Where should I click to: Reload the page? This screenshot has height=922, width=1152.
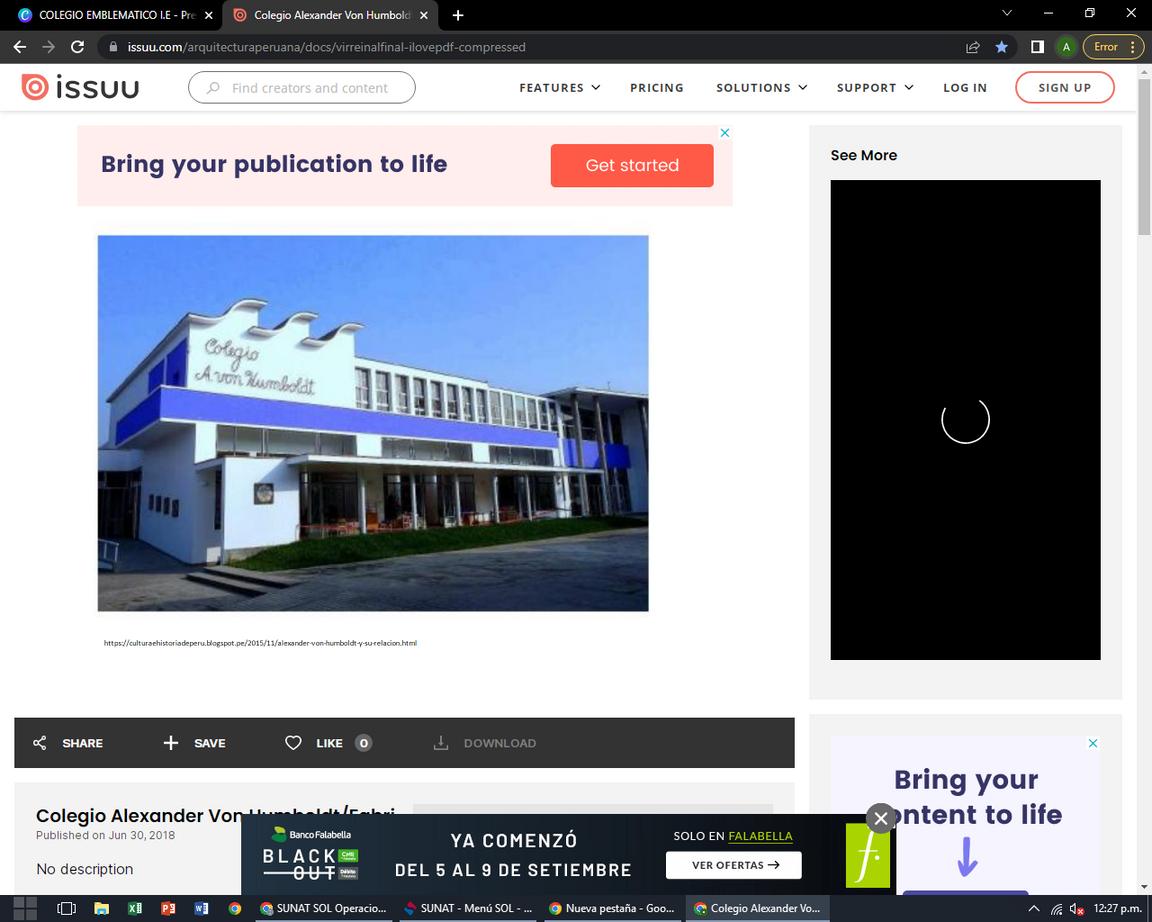pos(77,47)
